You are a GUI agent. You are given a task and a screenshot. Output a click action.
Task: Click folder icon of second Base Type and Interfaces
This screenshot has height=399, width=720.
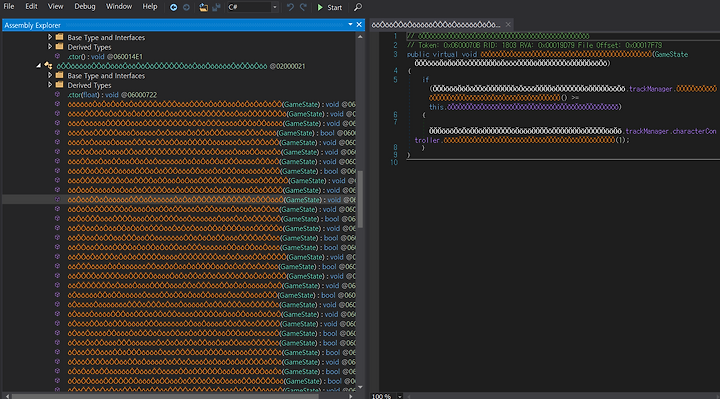(x=60, y=75)
